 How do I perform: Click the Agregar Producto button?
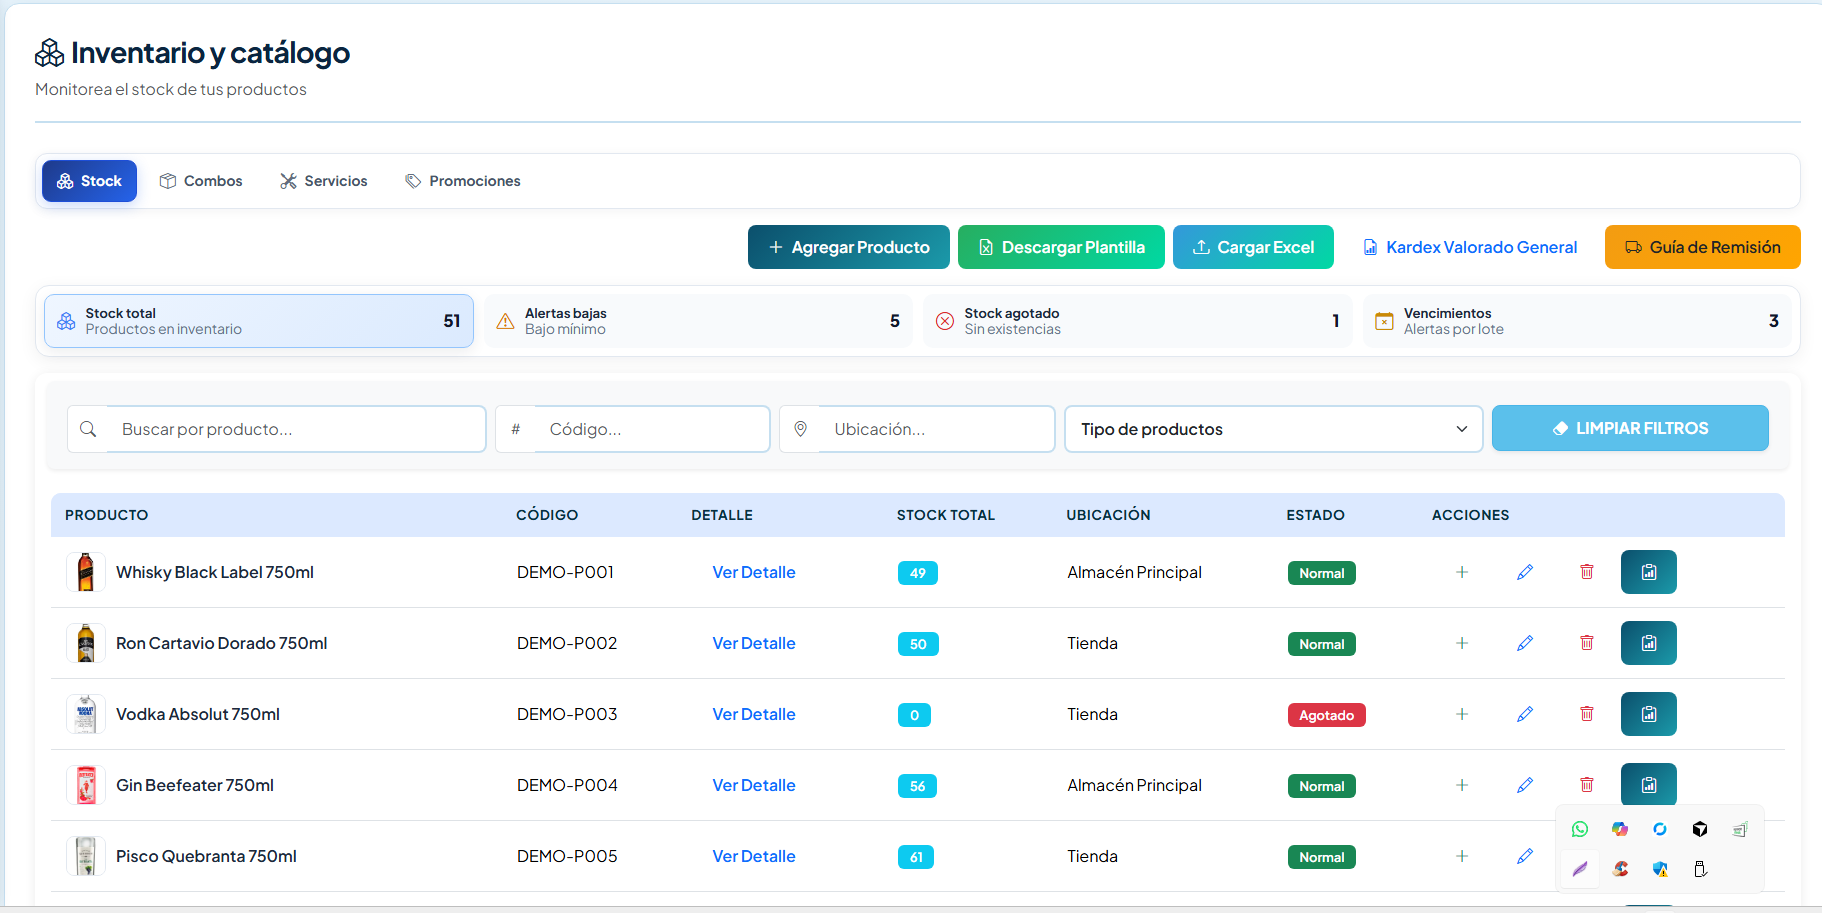849,247
